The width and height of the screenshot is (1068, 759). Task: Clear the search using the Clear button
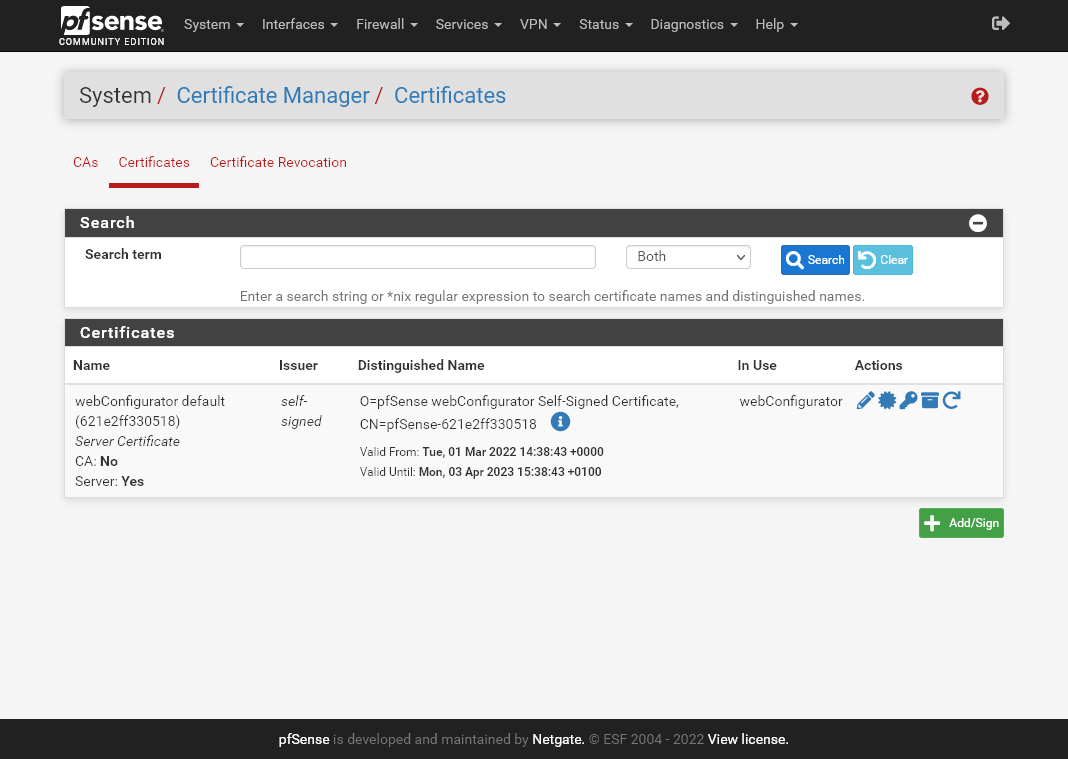click(883, 259)
